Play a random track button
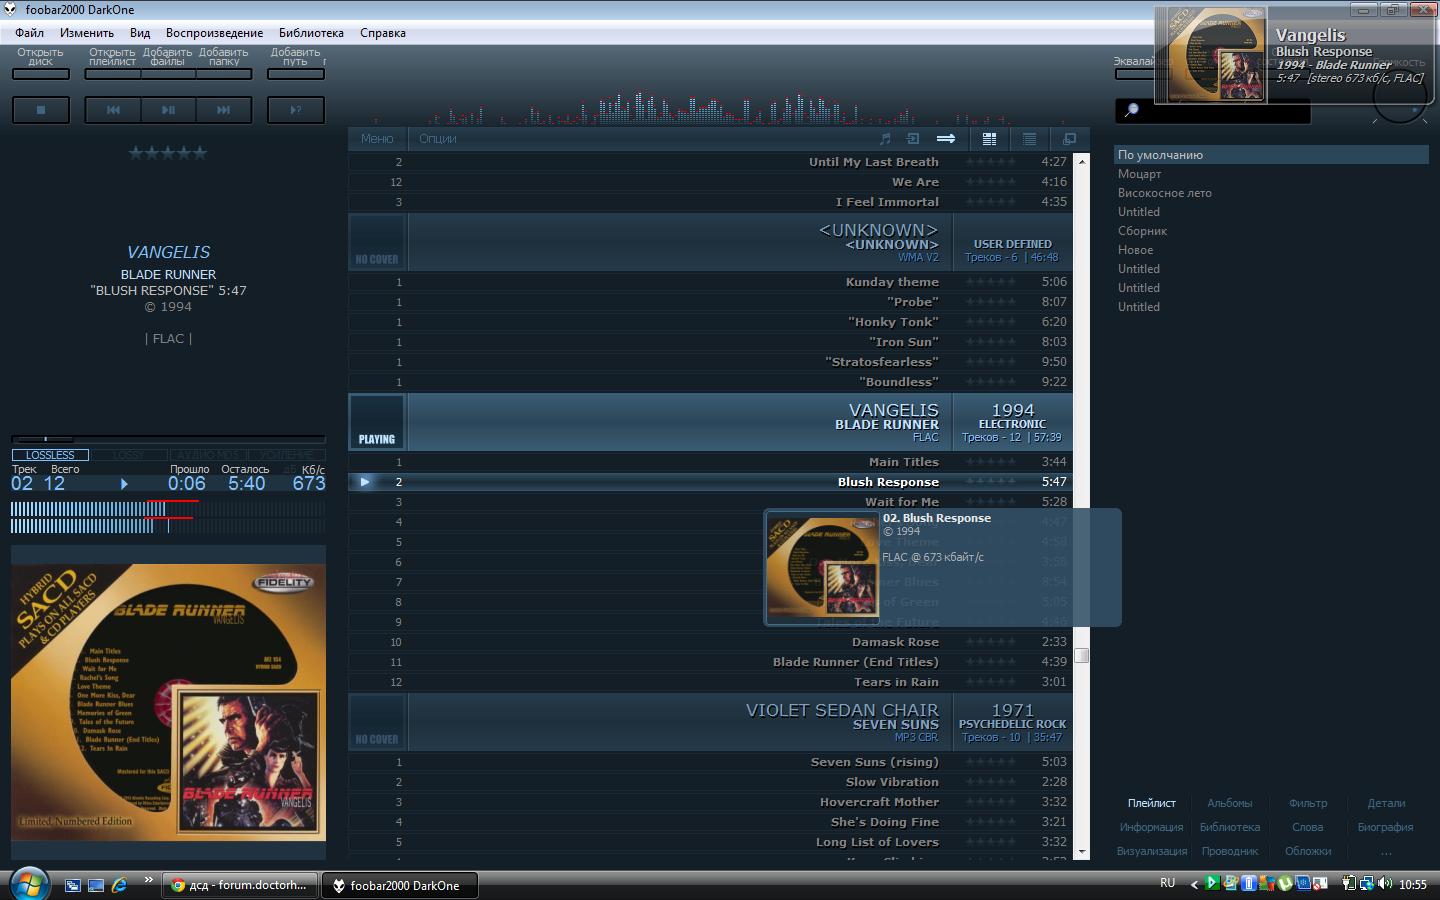This screenshot has height=900, width=1440. [296, 110]
